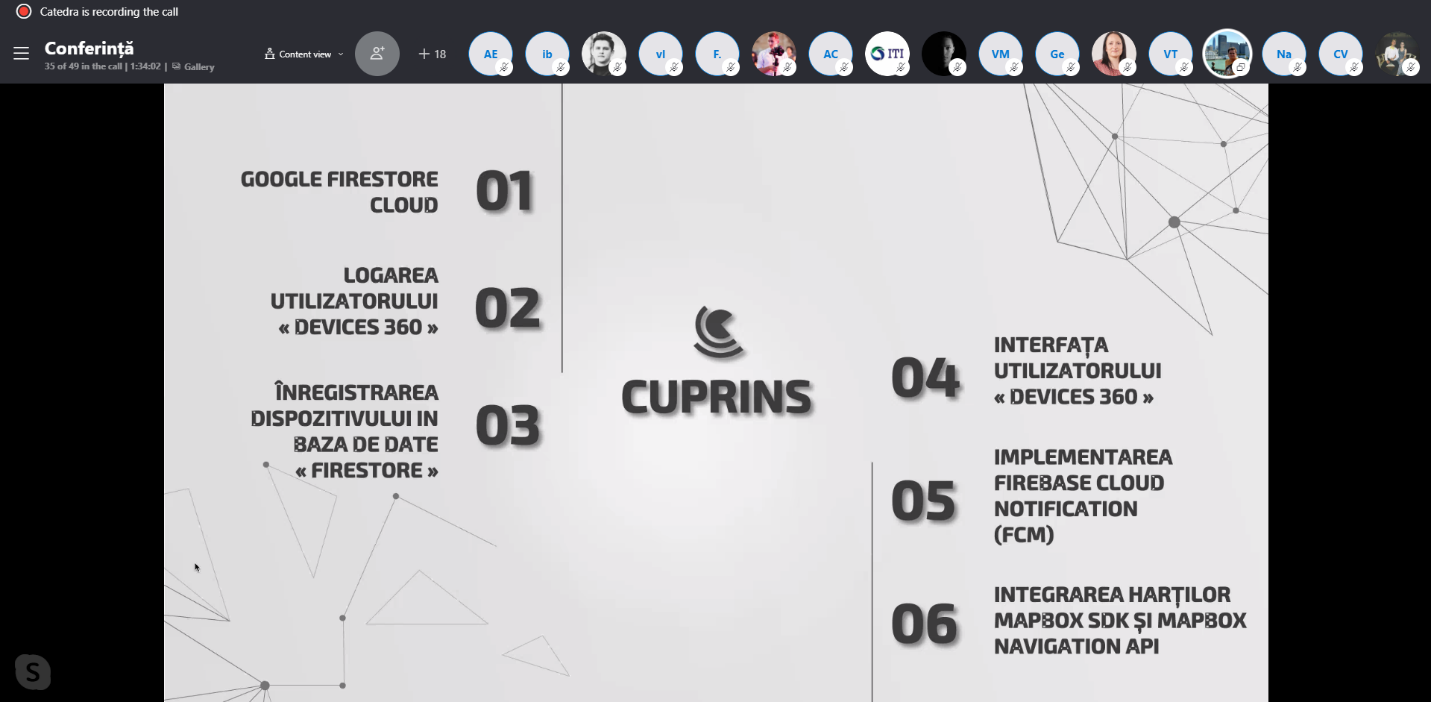Click the number 04 on the slide
The height and width of the screenshot is (702, 1431).
click(926, 378)
